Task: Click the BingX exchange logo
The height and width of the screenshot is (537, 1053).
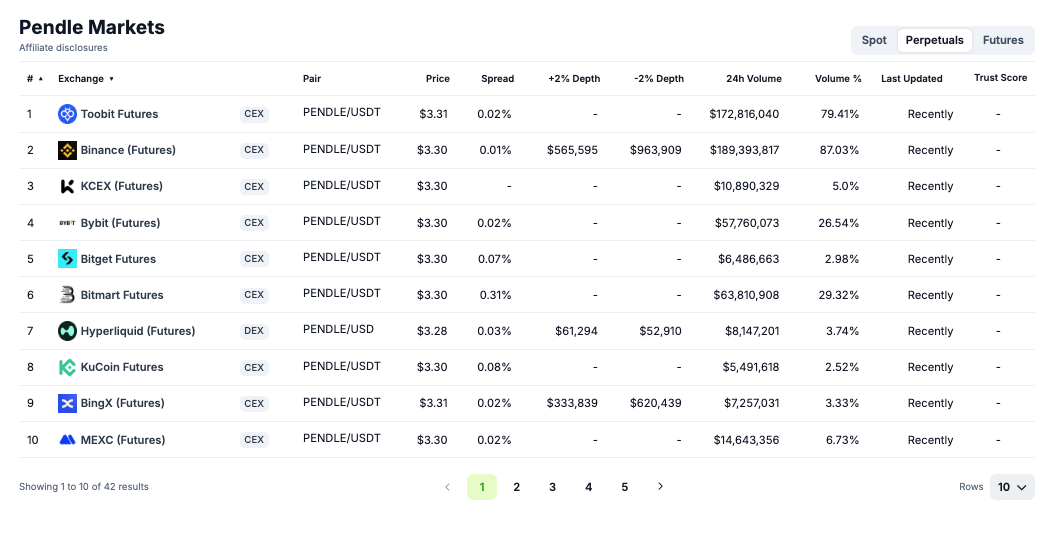Action: tap(67, 403)
